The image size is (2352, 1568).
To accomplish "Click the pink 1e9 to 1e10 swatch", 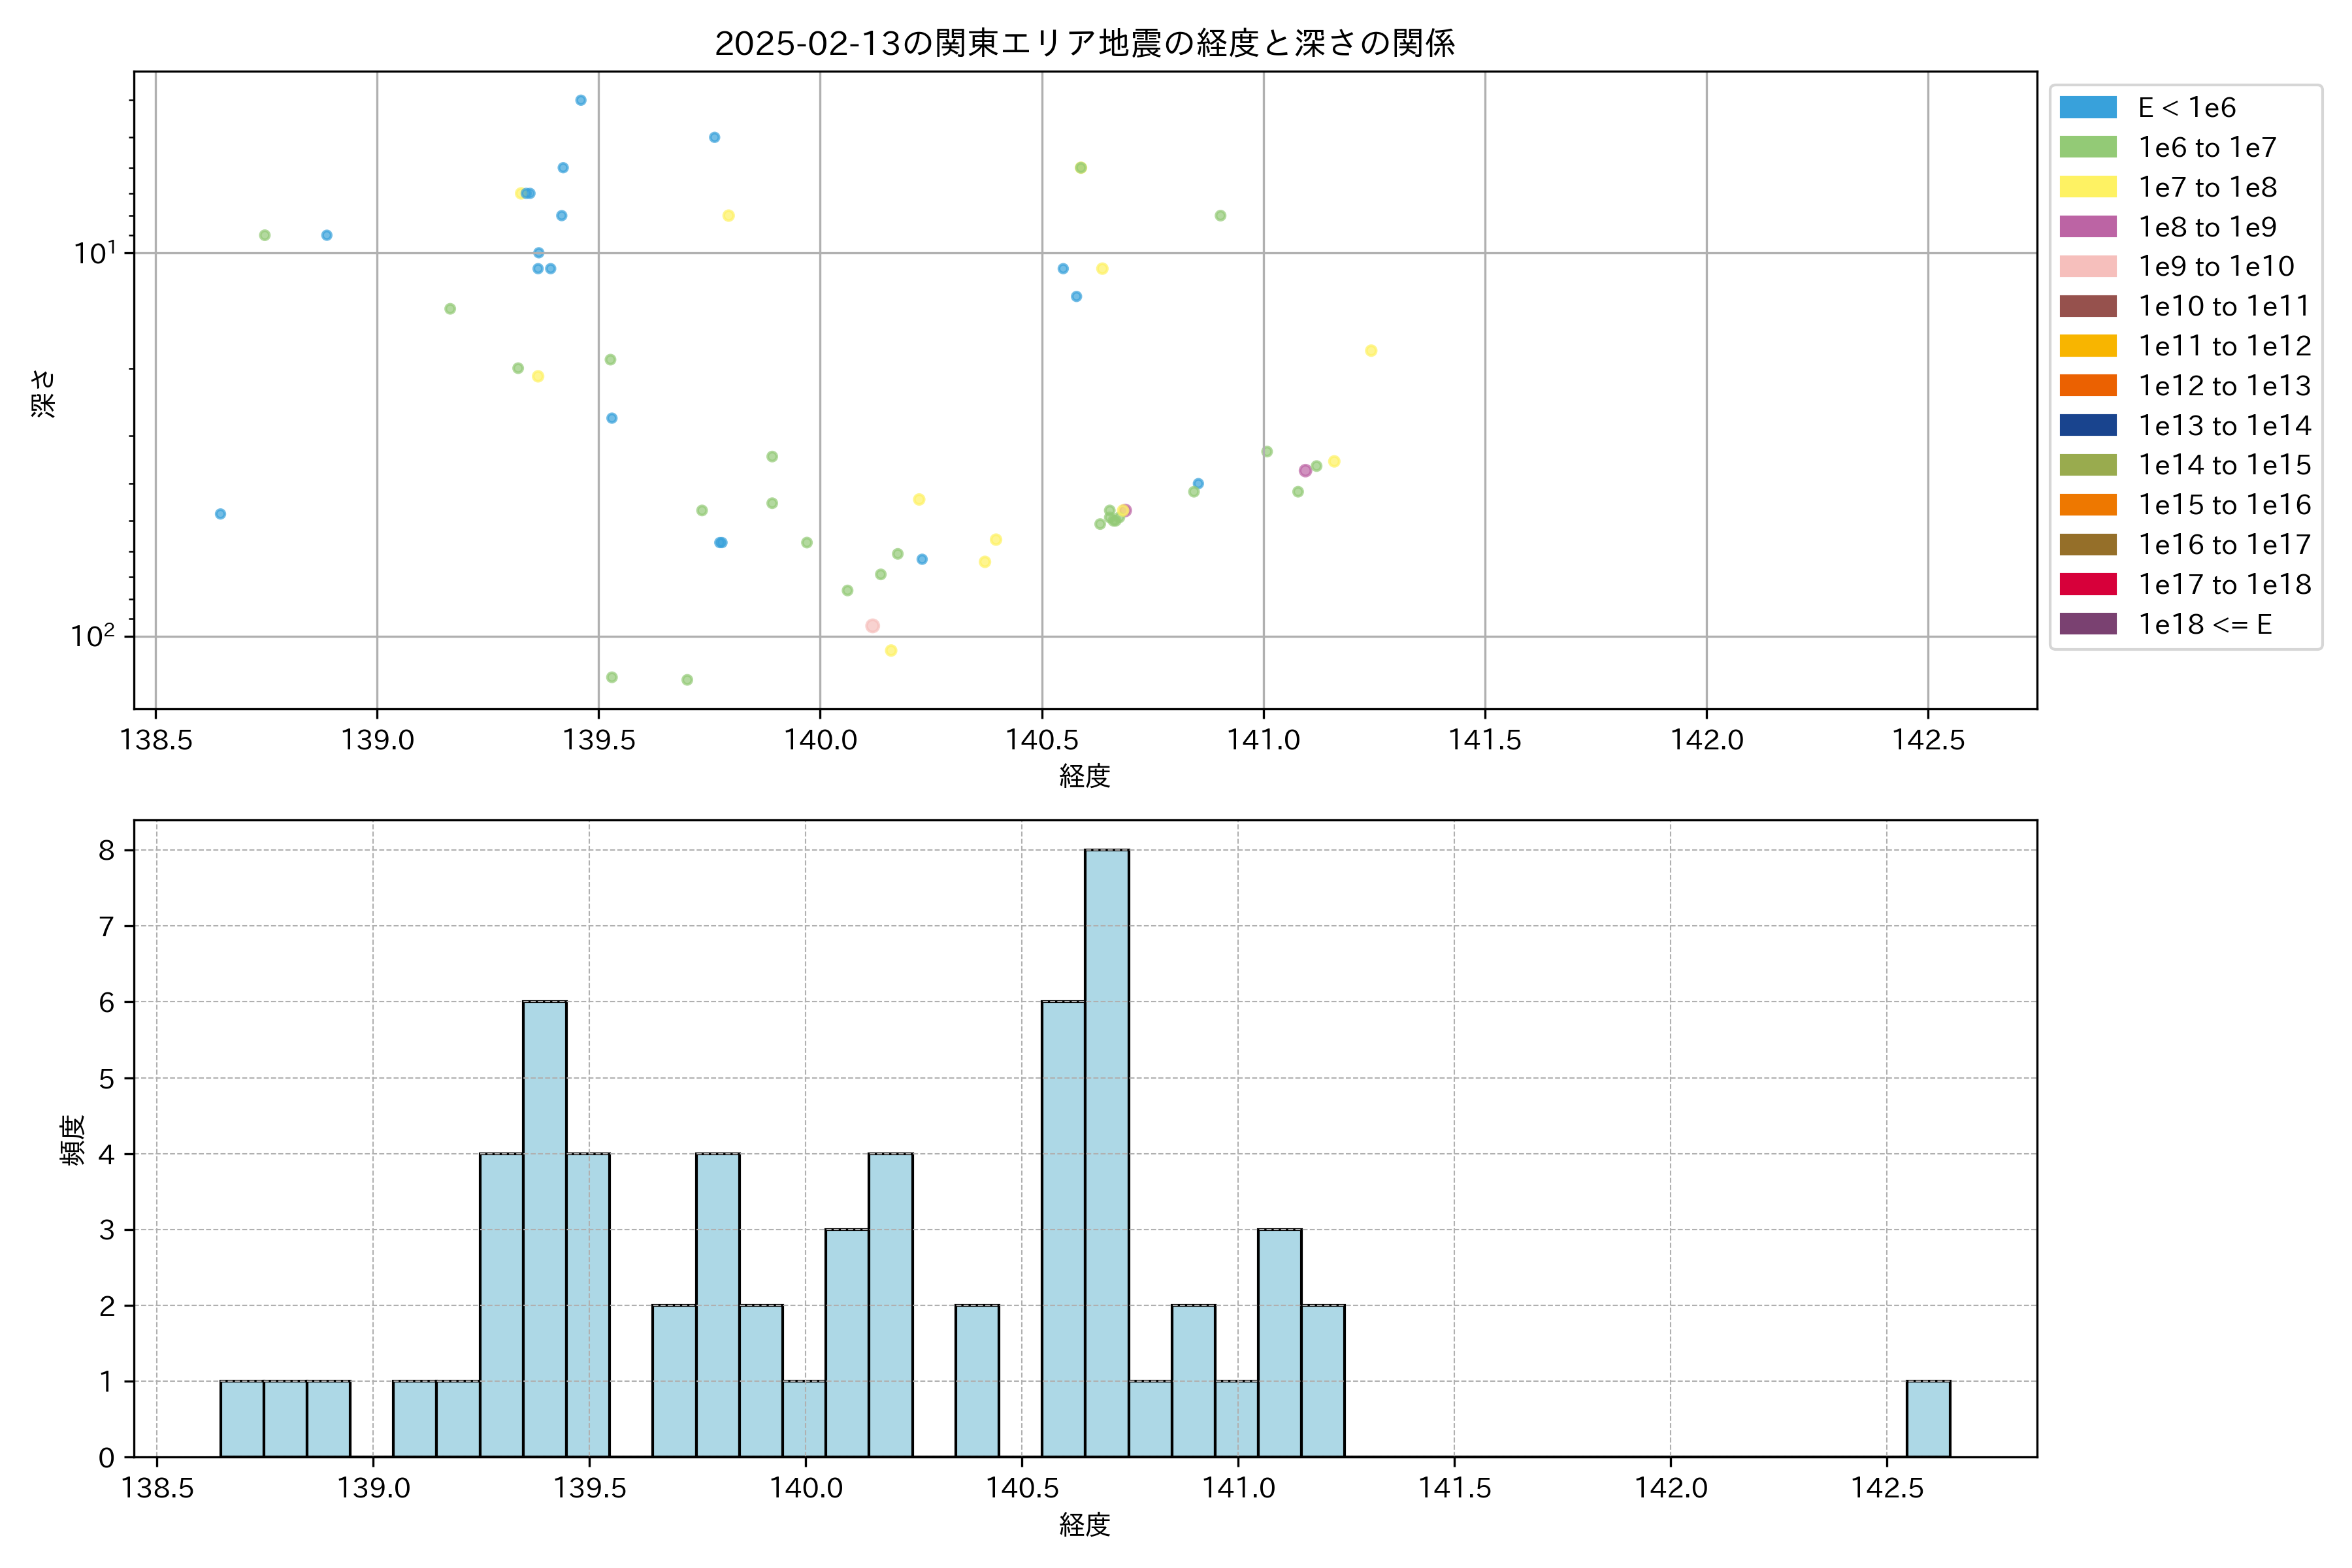I will coord(2088,267).
